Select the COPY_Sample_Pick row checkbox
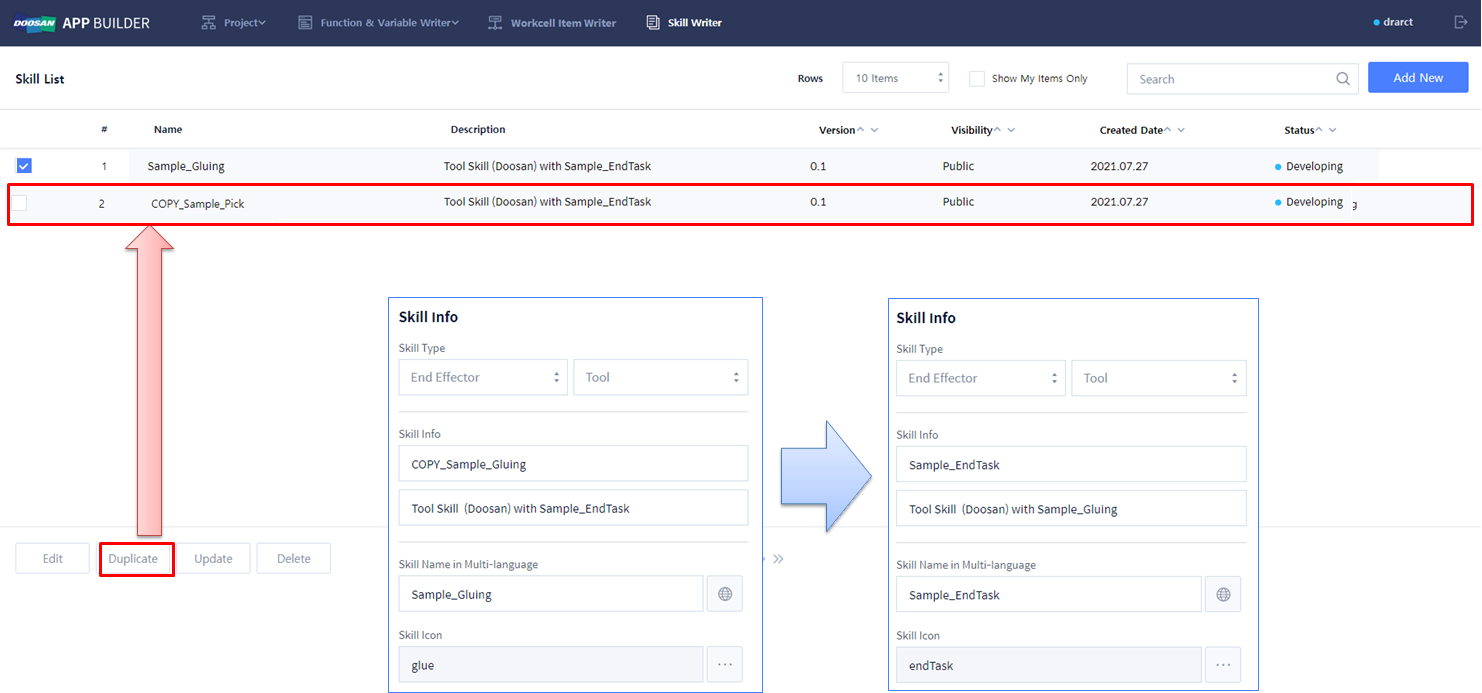Viewport: 1482px width, 693px height. (x=20, y=203)
